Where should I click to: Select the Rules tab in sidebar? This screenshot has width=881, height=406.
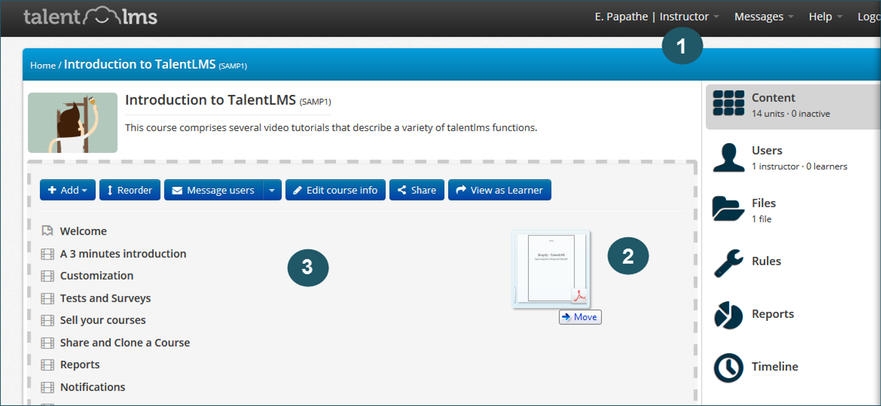[793, 263]
